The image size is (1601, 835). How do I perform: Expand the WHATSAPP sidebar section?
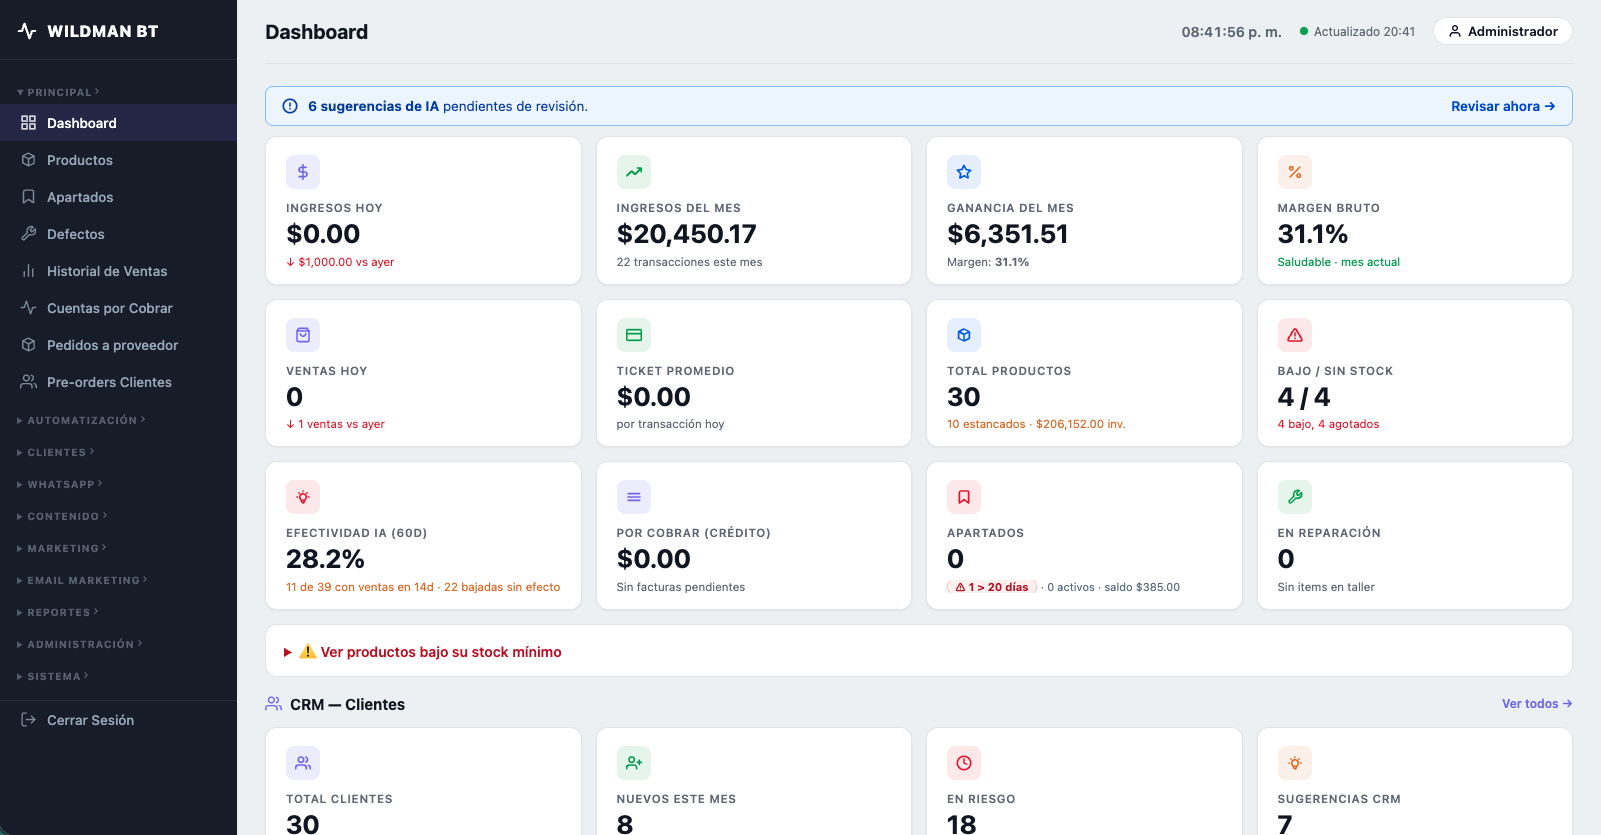click(60, 484)
